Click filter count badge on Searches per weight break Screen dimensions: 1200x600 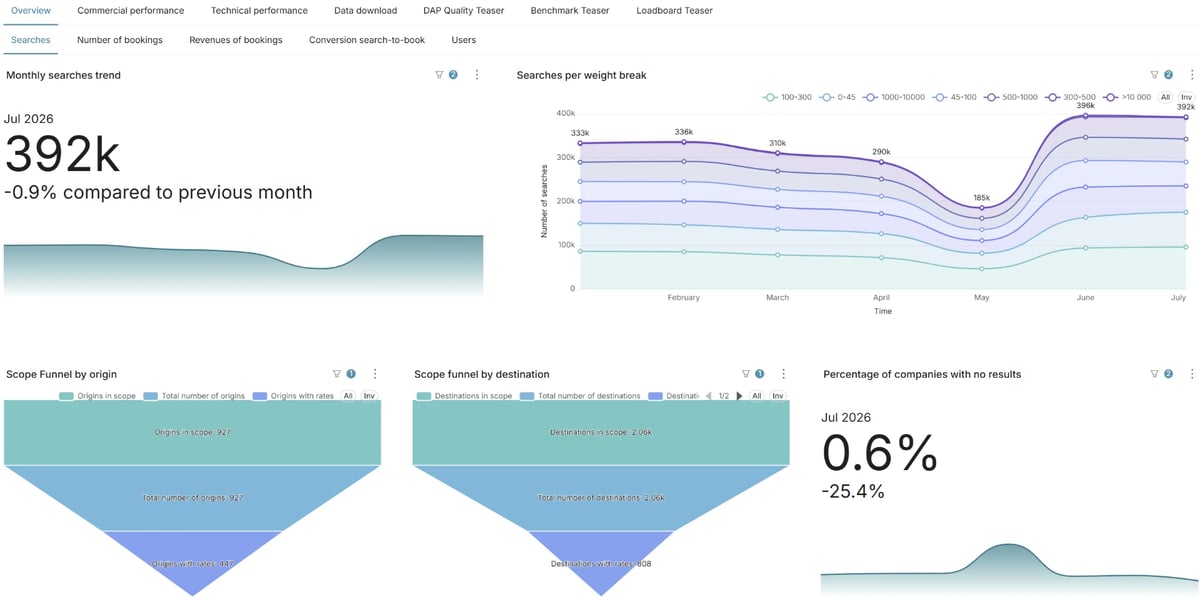click(x=1168, y=75)
